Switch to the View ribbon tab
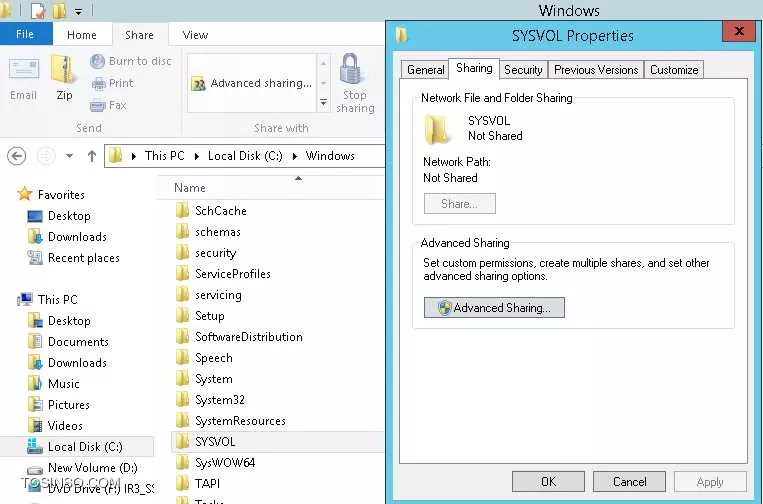Image resolution: width=763 pixels, height=504 pixels. click(195, 35)
